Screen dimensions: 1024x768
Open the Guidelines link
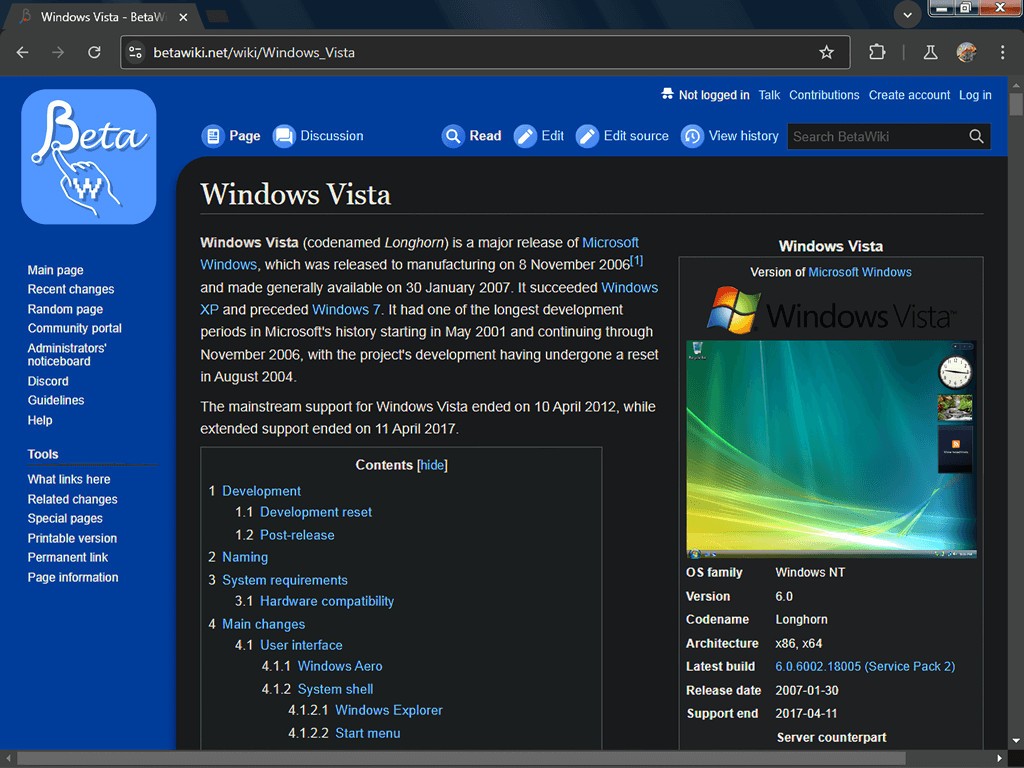(56, 400)
